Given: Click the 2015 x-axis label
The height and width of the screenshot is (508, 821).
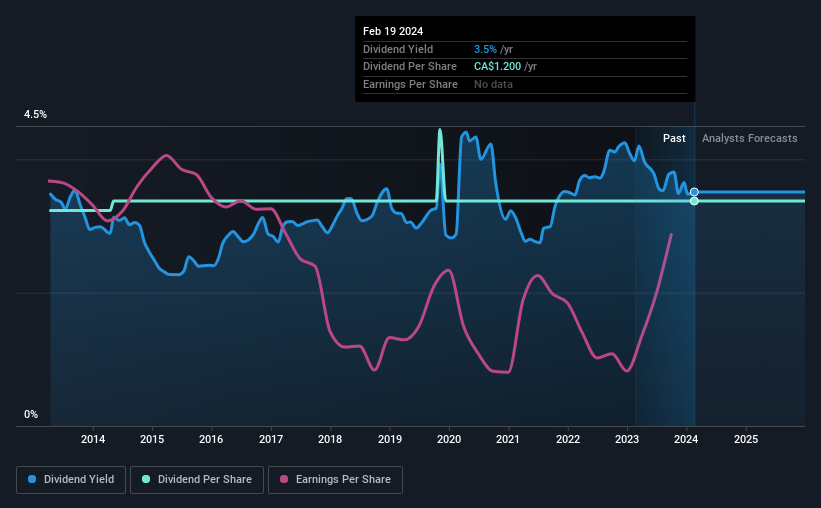Looking at the screenshot, I should click(152, 439).
